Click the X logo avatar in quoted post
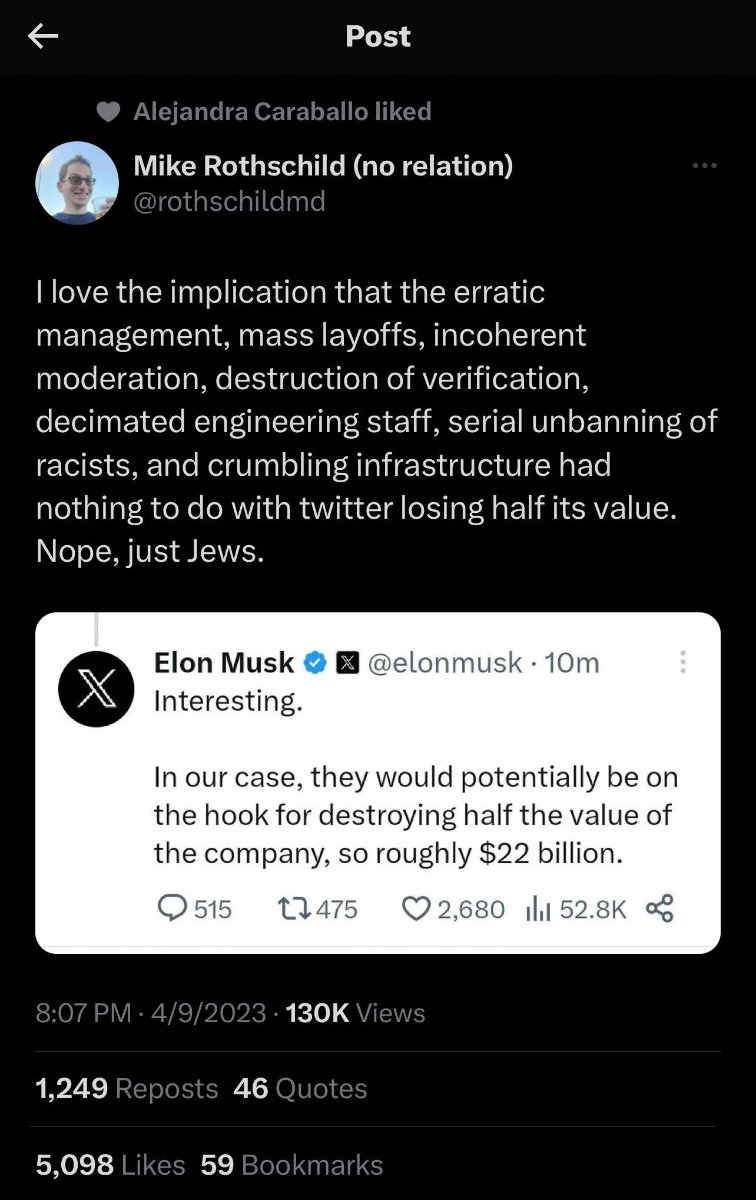Screen dimensions: 756x1200 click(x=96, y=688)
